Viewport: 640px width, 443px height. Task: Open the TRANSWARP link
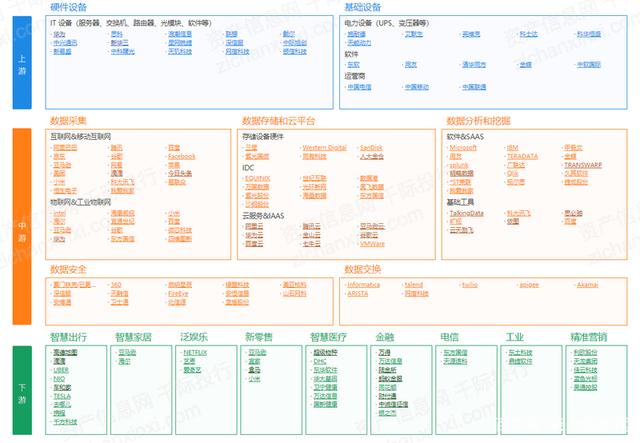(x=583, y=165)
